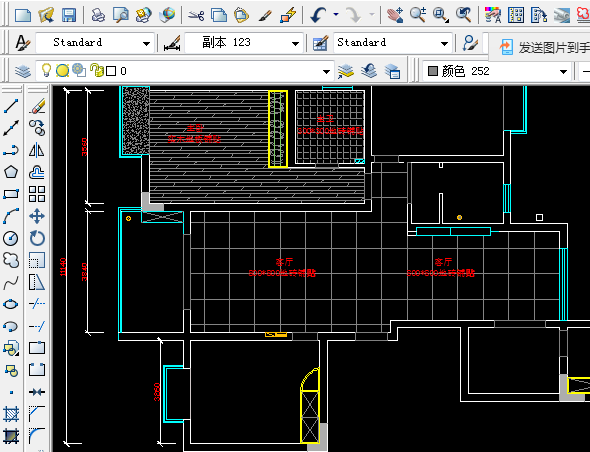
Task: Choose the Move tool
Action: [37, 216]
